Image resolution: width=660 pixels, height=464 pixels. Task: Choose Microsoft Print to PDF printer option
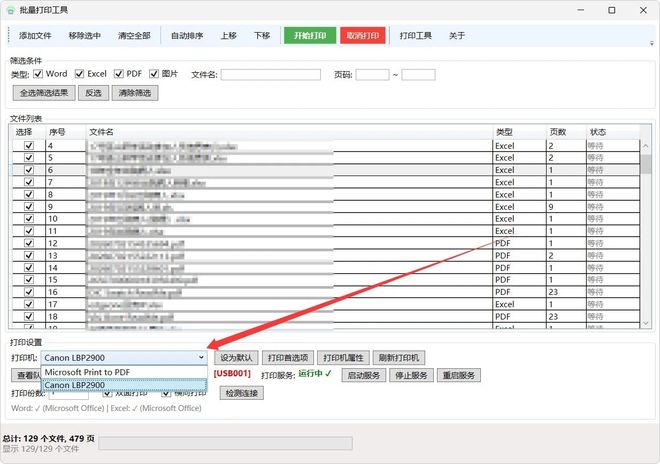tap(124, 372)
